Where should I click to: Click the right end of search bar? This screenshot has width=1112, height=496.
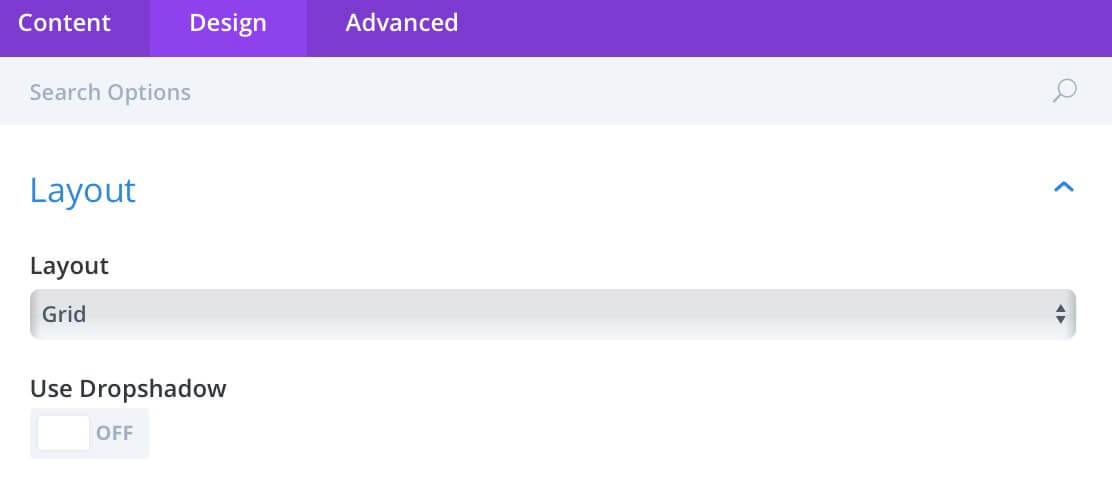(1064, 92)
